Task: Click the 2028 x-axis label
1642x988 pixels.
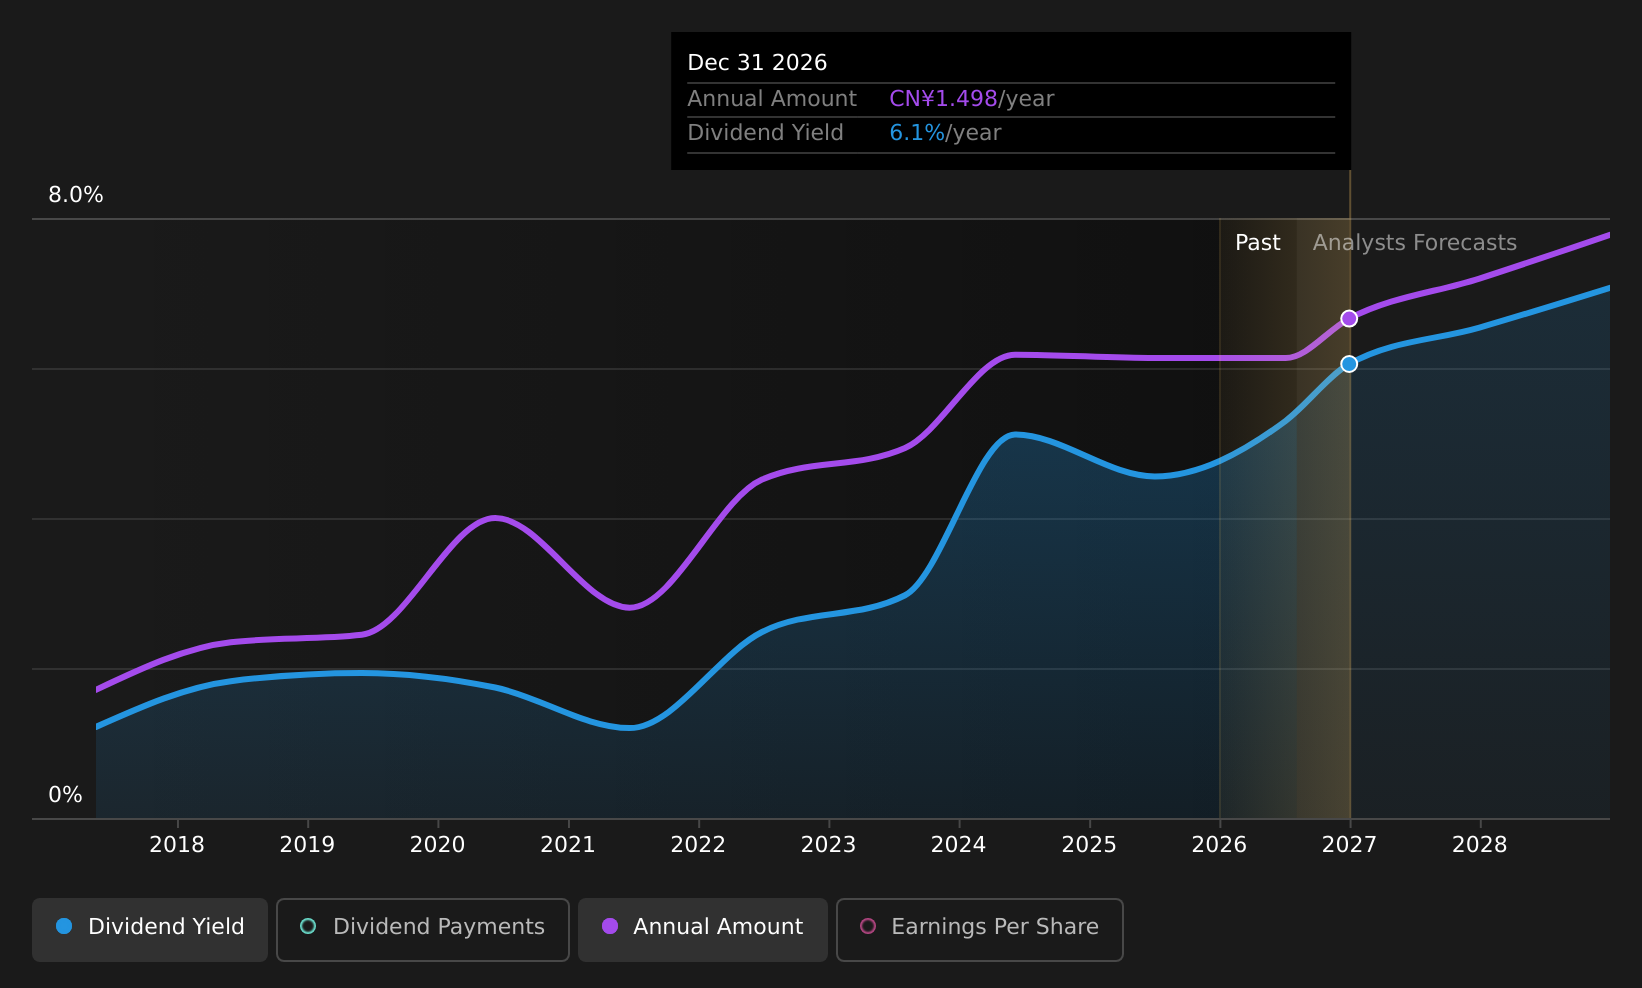Action: [x=1480, y=845]
